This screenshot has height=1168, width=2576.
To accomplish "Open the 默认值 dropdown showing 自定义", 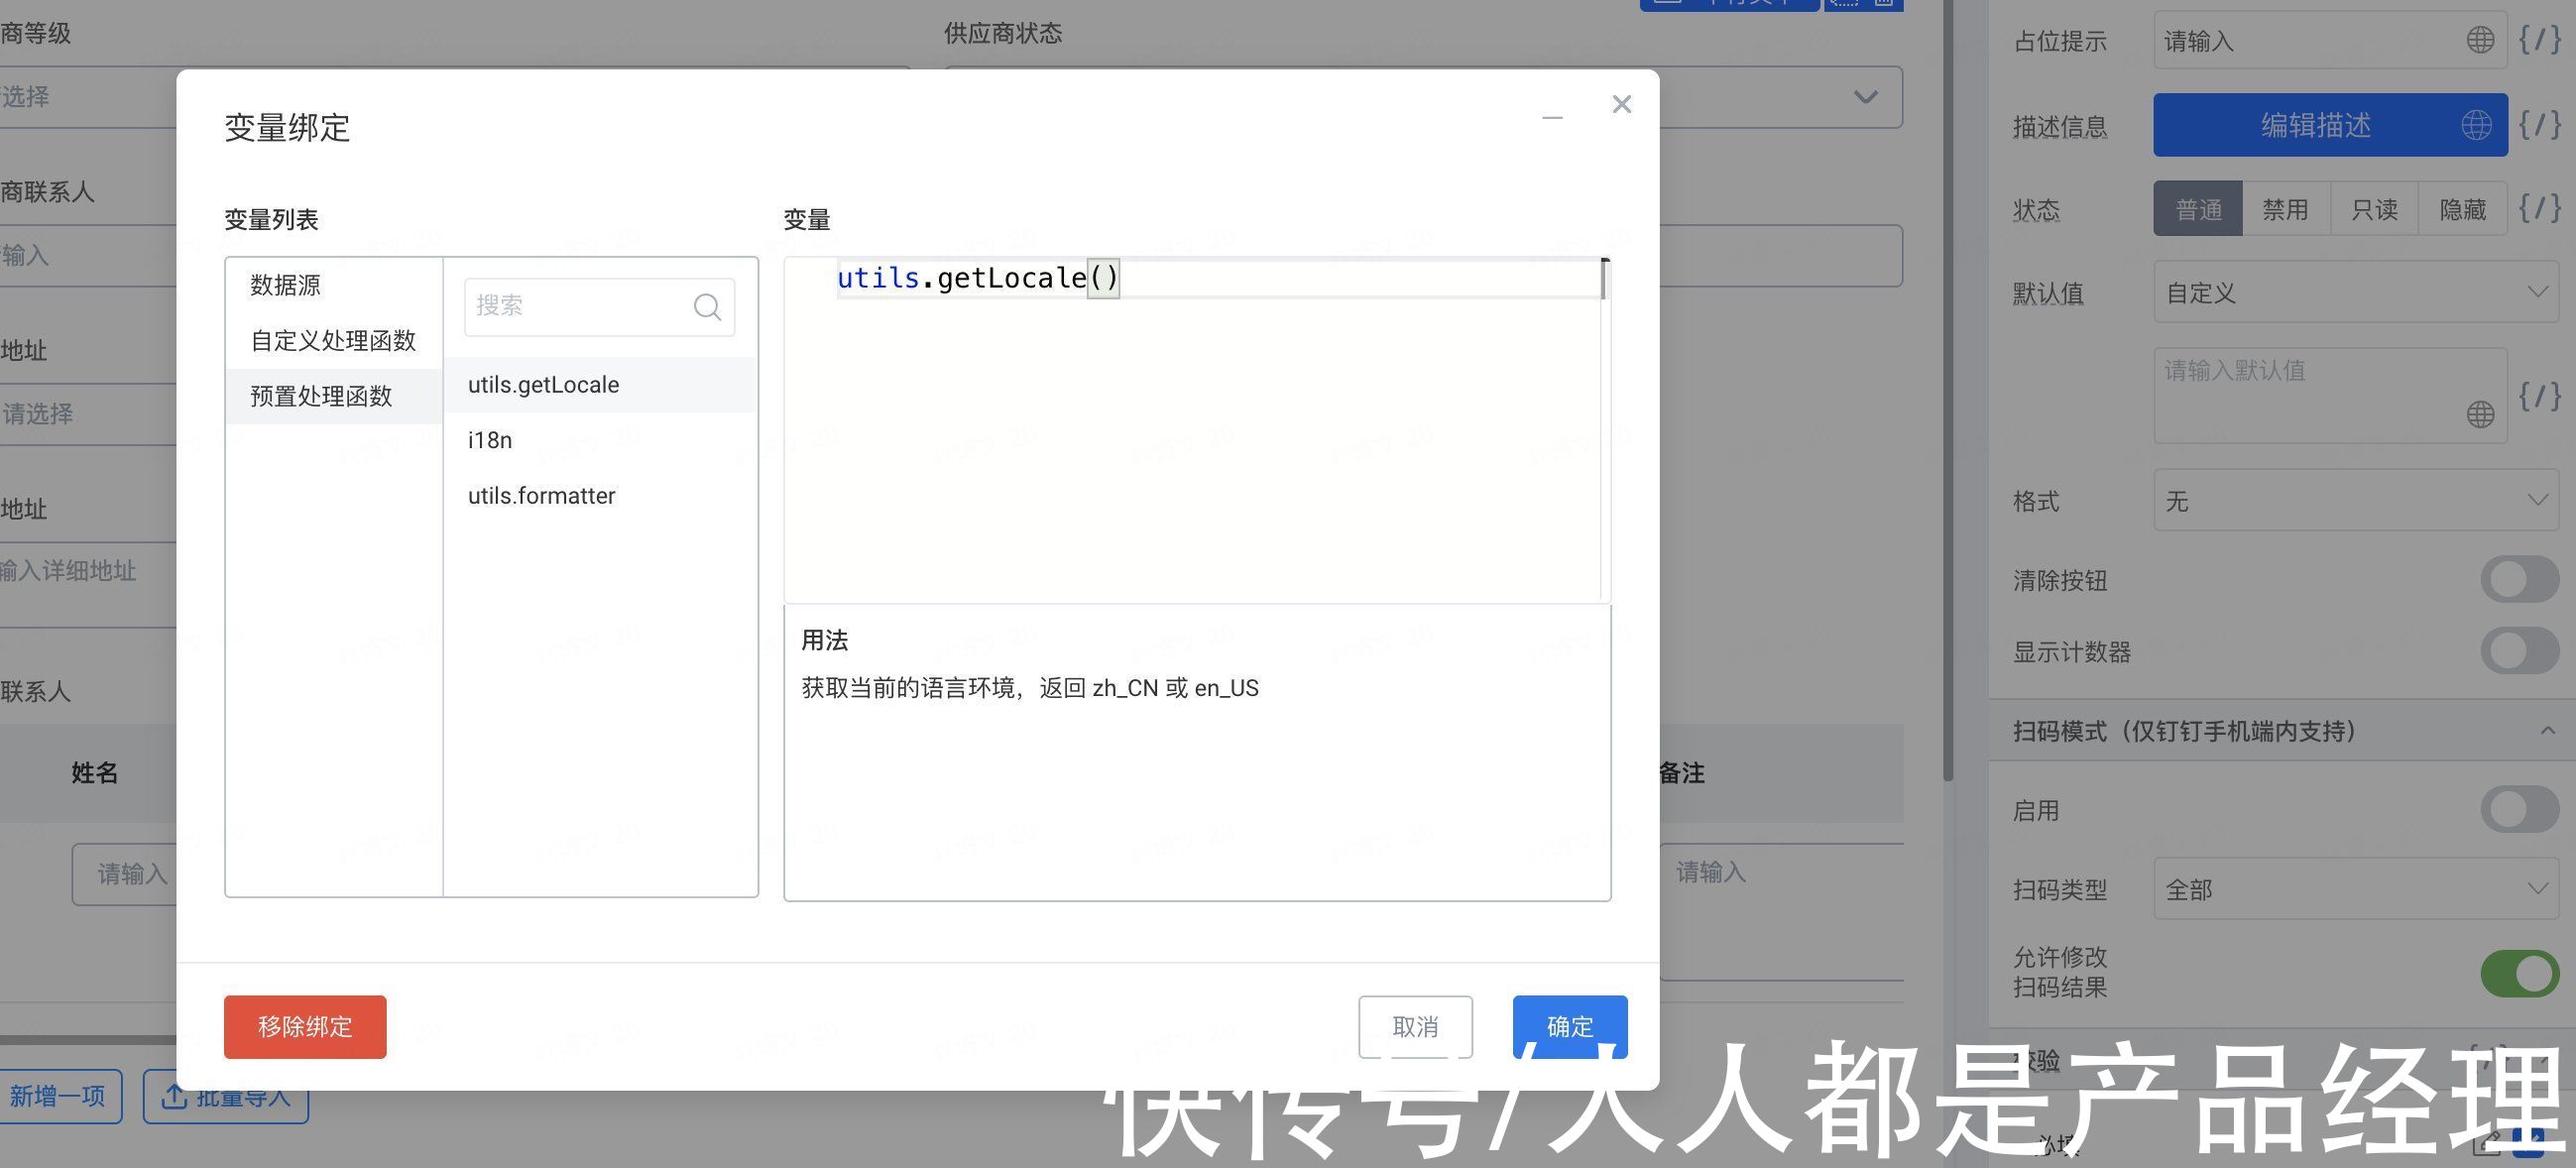I will pyautogui.click(x=2357, y=292).
